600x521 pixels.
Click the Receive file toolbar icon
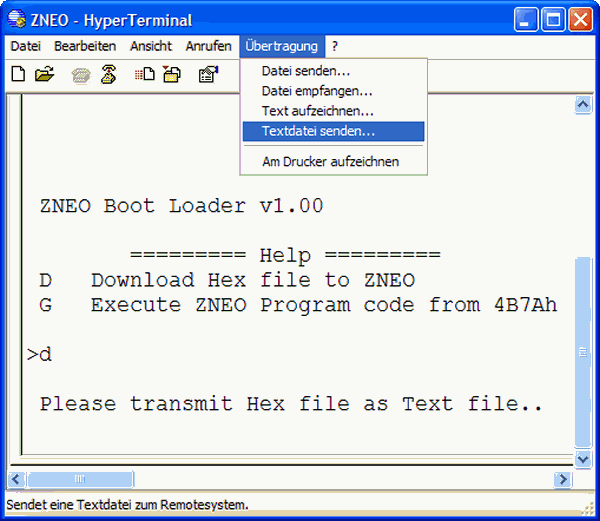(x=172, y=74)
